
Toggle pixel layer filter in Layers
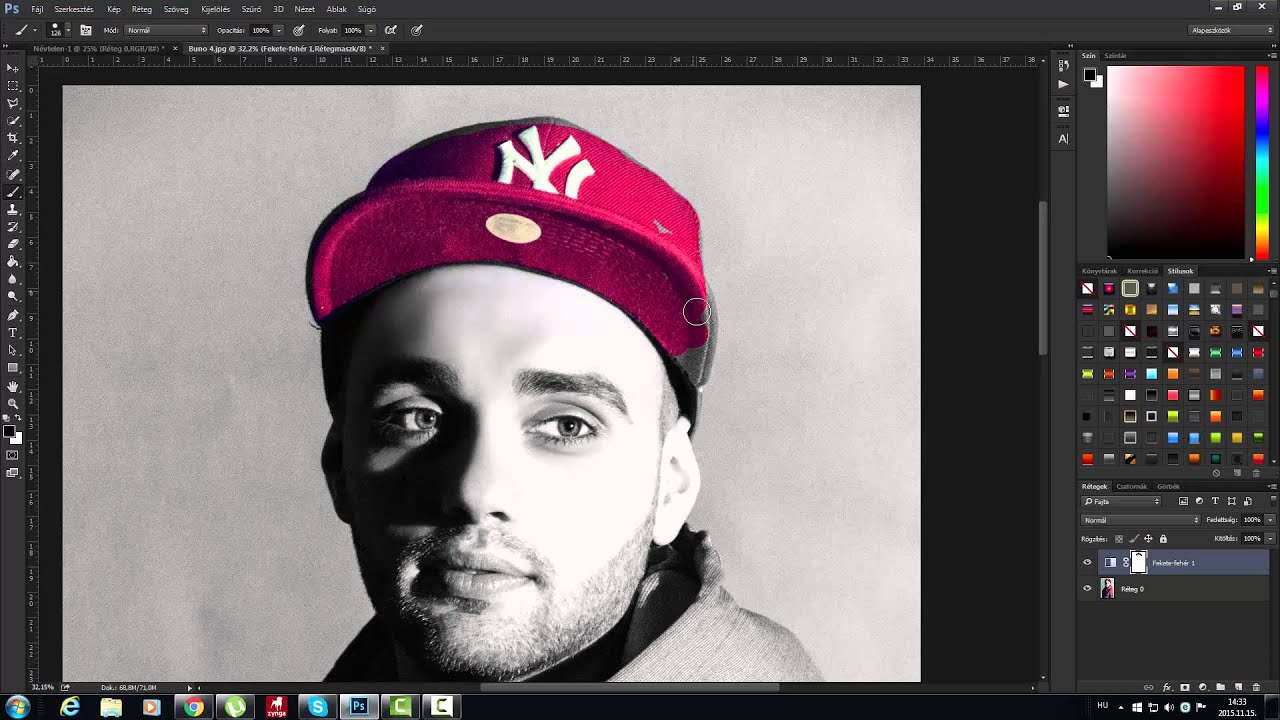coord(1184,501)
